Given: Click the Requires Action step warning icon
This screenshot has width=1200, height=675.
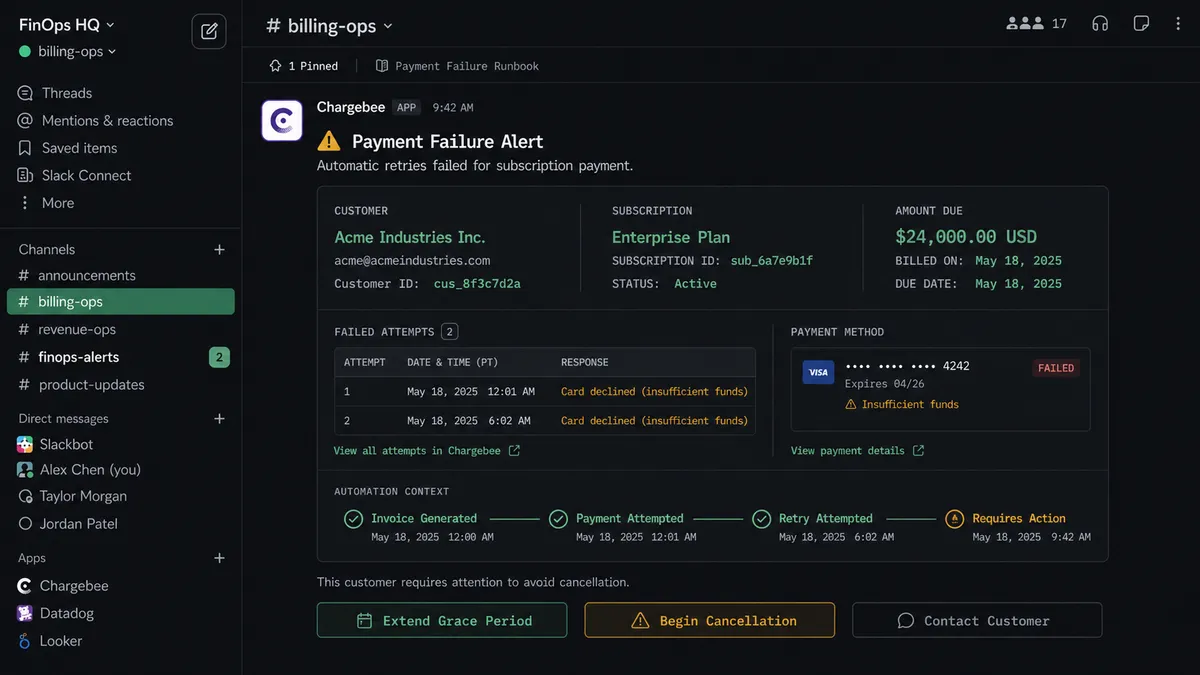Looking at the screenshot, I should coord(955,519).
